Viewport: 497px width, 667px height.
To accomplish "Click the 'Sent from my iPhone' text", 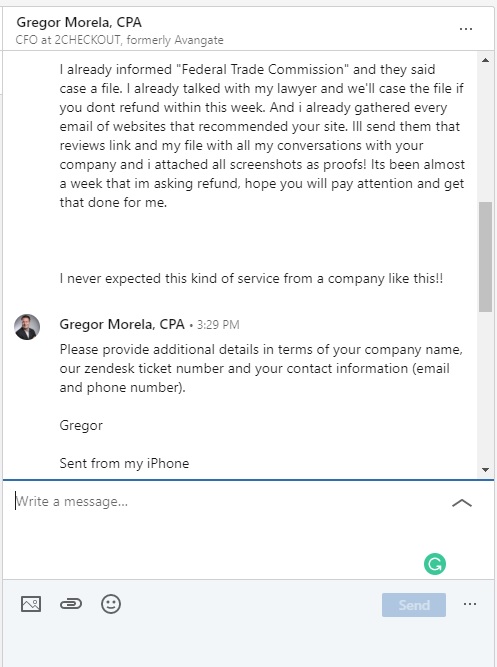I will coord(124,463).
